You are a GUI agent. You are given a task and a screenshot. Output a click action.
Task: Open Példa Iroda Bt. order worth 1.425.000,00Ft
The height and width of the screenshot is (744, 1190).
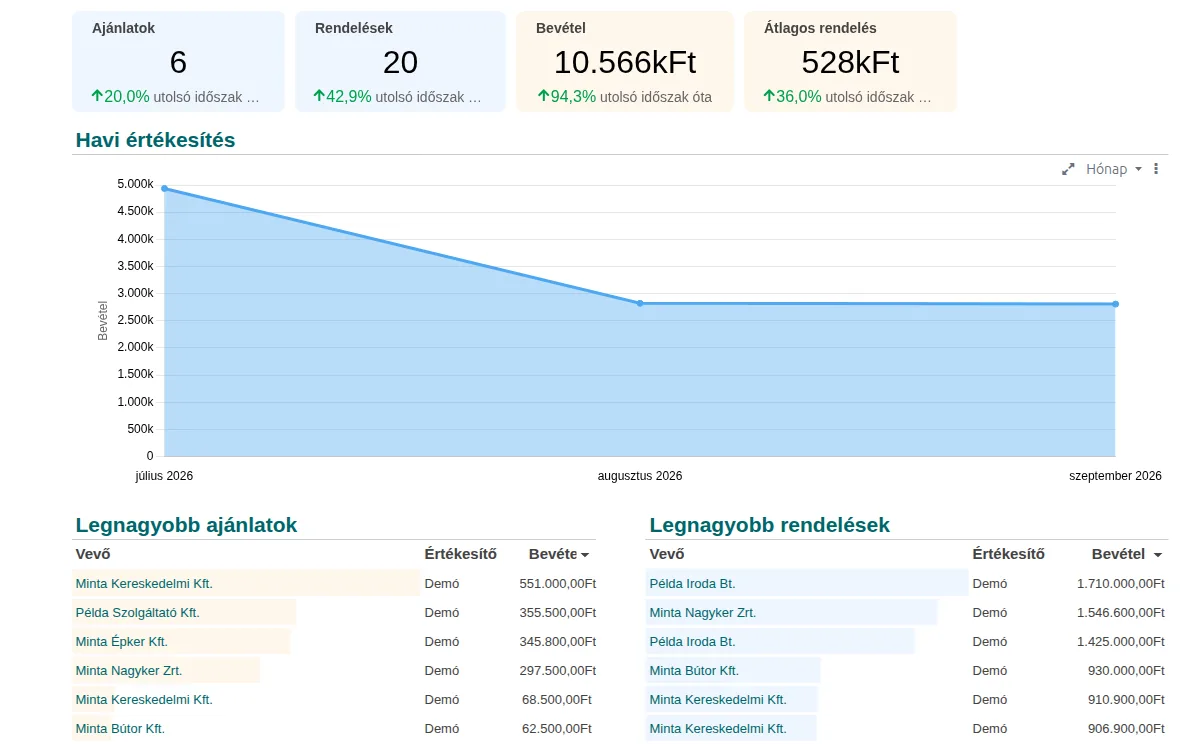coord(692,642)
